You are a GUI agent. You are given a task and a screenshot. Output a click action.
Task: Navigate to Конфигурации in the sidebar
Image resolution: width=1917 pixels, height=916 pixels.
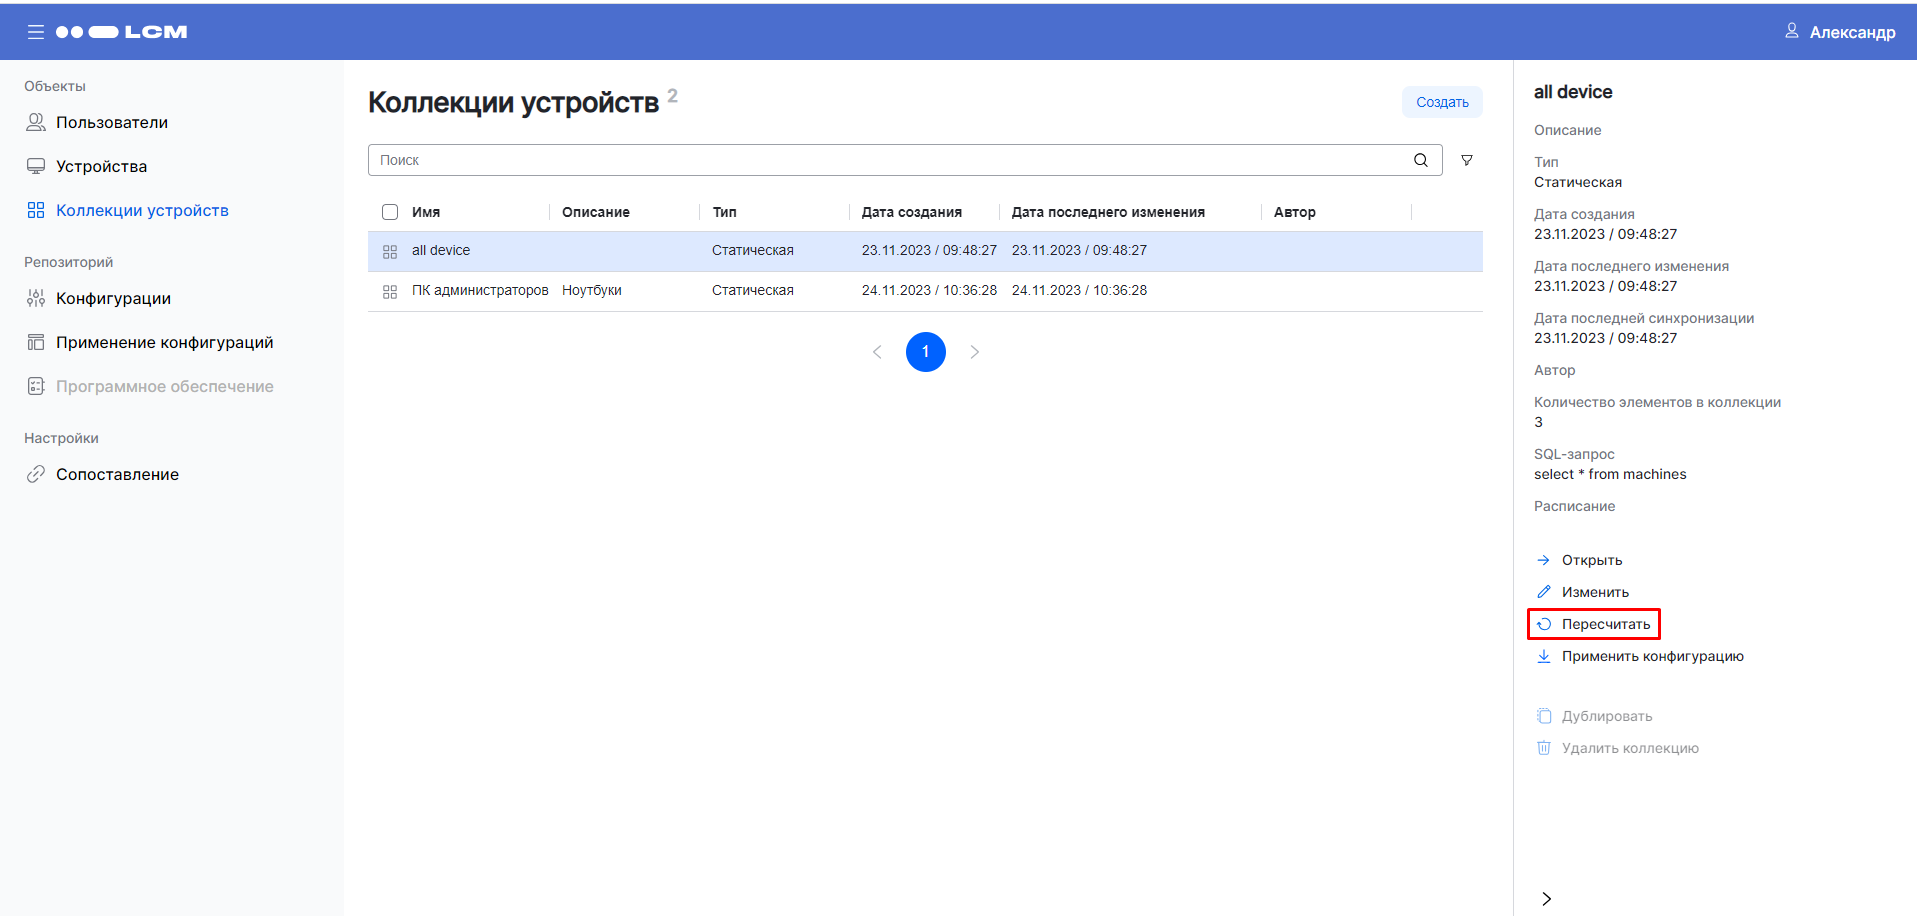(113, 298)
